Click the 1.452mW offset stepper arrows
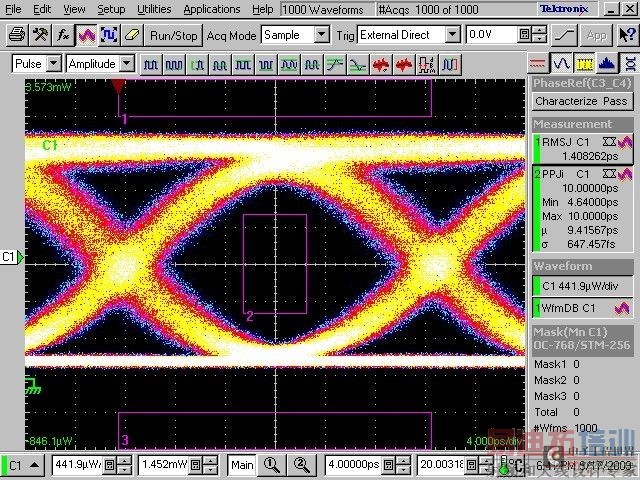Screen dimensions: 640x480 [x=211, y=465]
